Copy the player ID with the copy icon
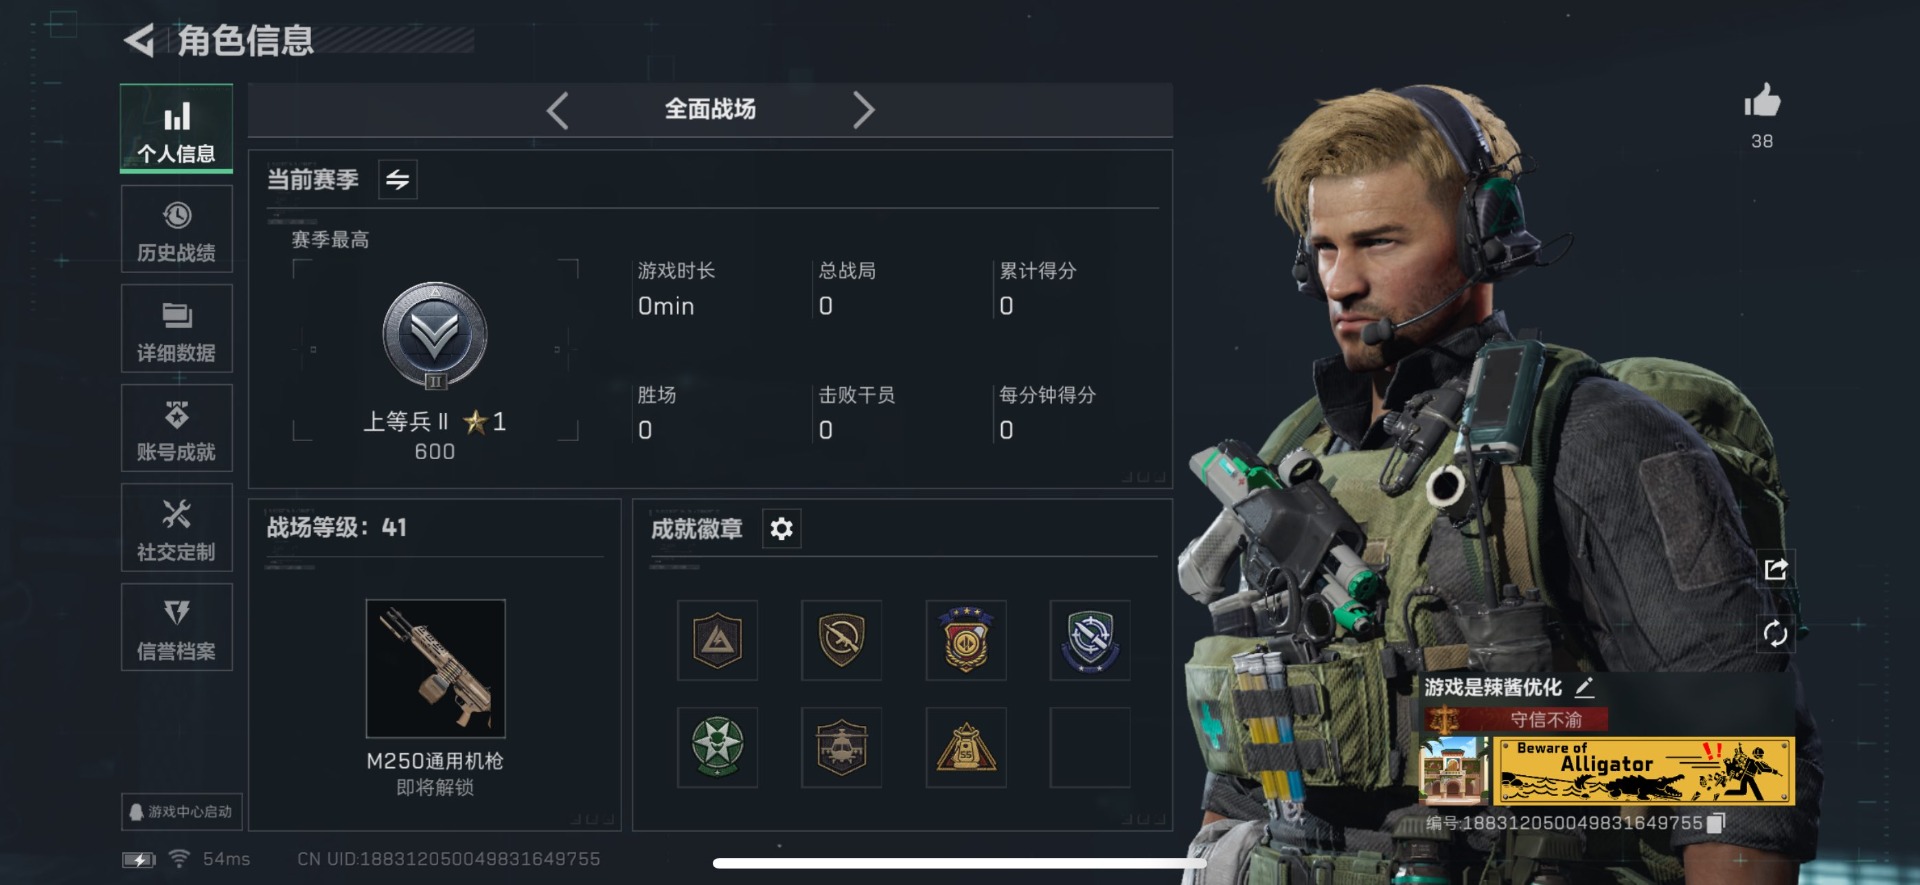The image size is (1920, 885). click(1716, 823)
